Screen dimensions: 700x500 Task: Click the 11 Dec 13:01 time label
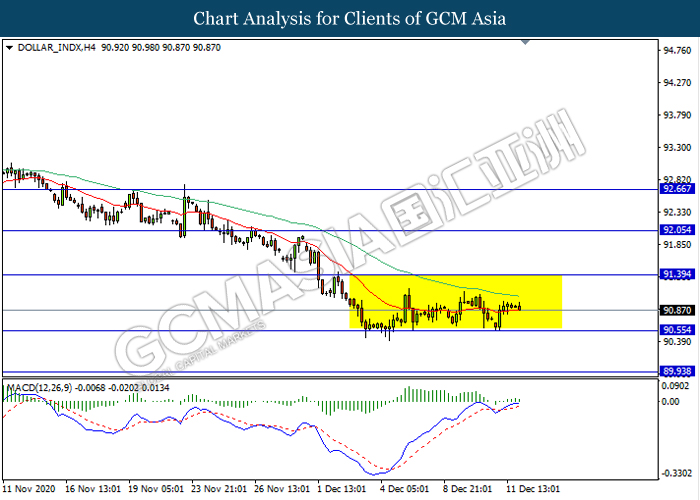tap(533, 489)
